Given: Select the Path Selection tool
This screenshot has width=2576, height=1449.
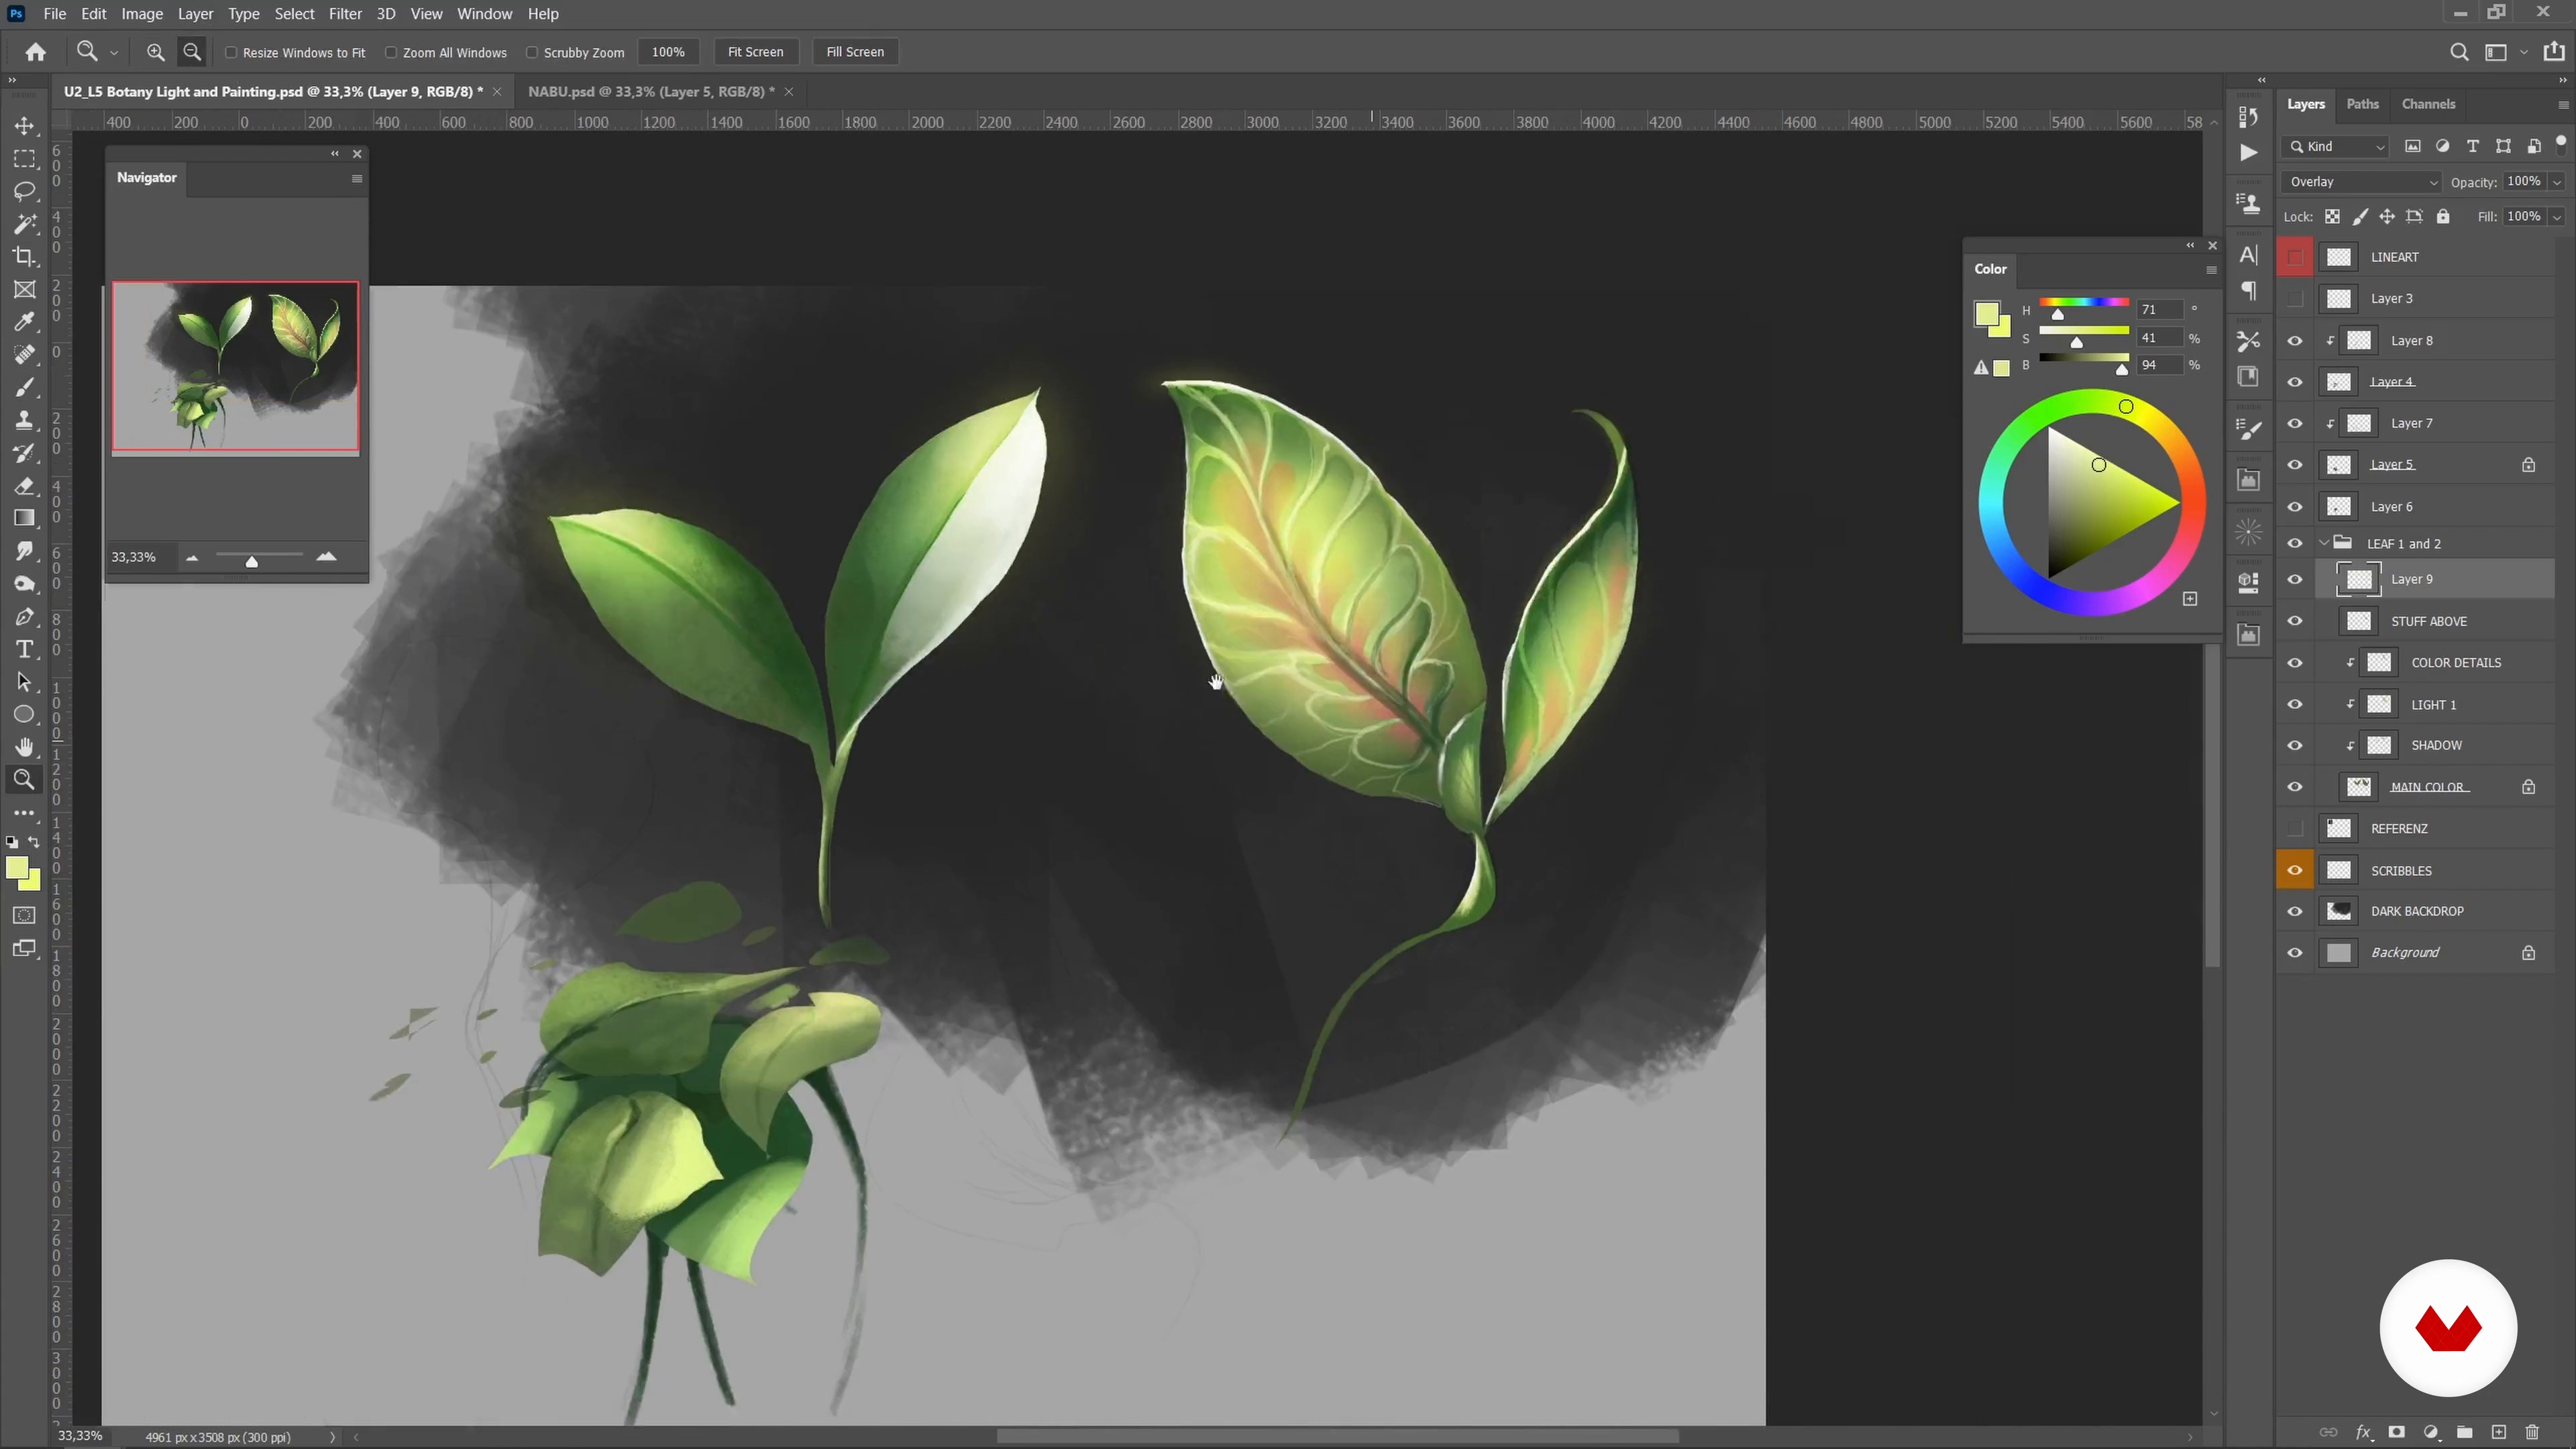Looking at the screenshot, I should click(x=24, y=682).
